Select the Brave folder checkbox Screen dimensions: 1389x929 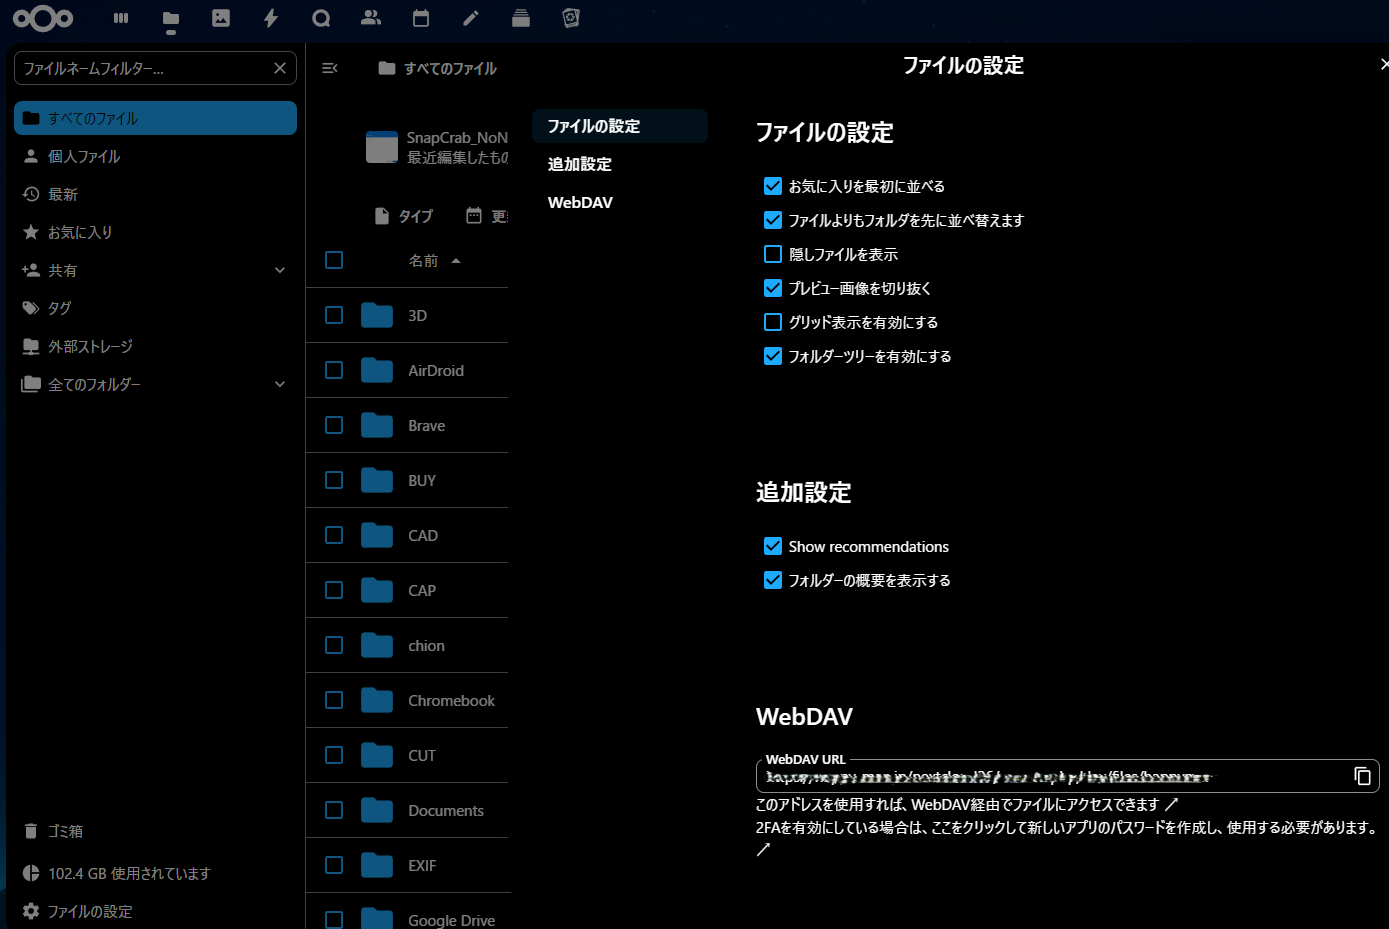[x=334, y=425]
